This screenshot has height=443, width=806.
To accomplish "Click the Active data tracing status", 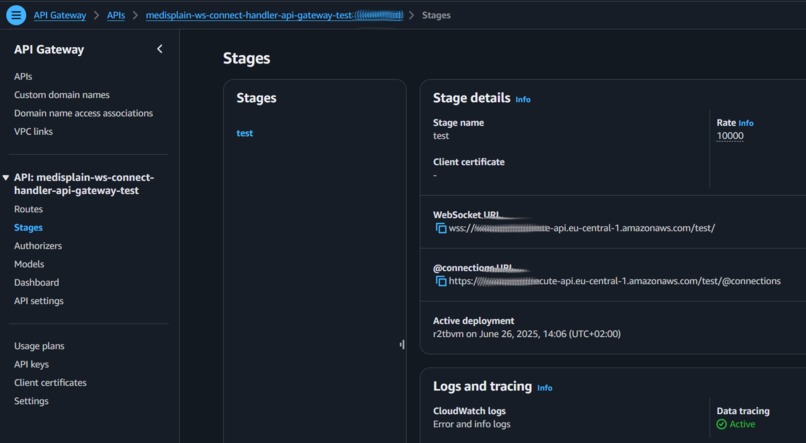I will [736, 424].
